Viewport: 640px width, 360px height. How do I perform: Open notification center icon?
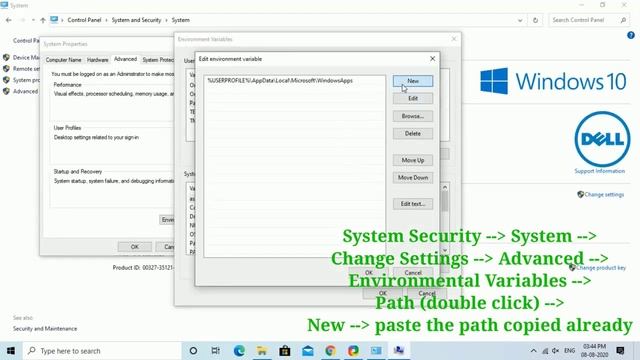click(620, 351)
